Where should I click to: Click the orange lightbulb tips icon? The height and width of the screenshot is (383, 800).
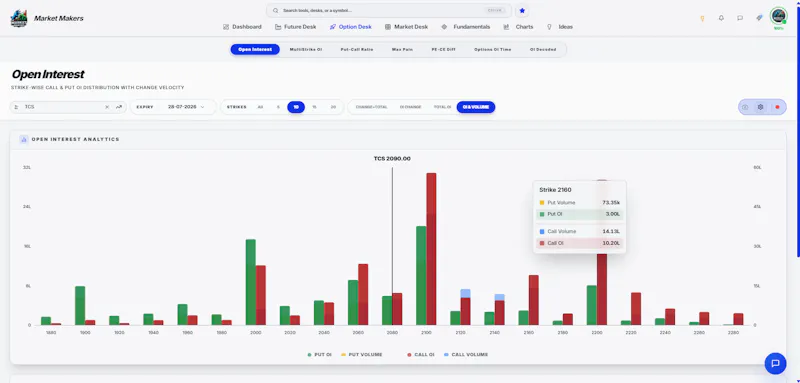[702, 18]
